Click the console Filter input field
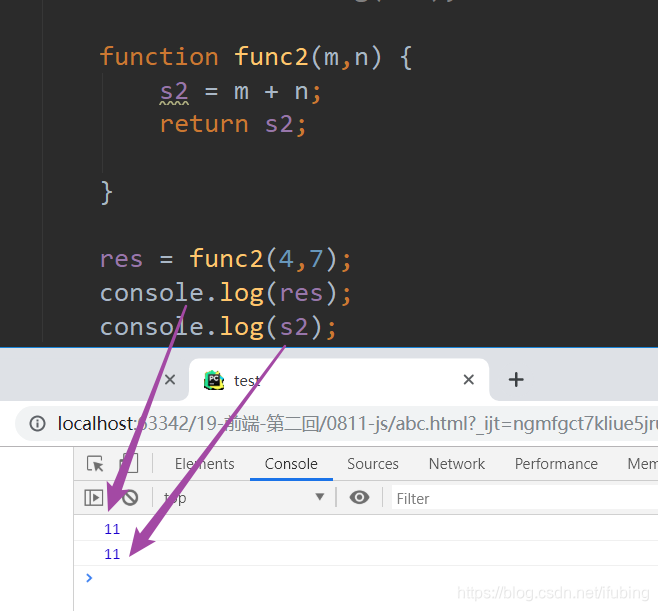Screen dimensions: 658x611 click(525, 498)
